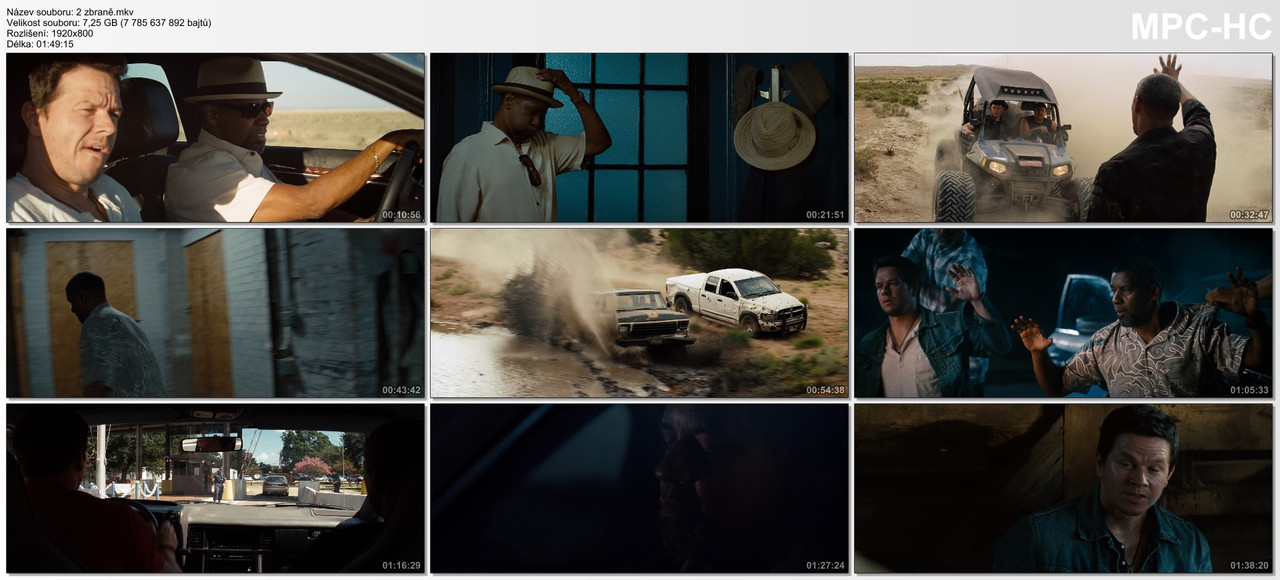Click the 01:16:29 timestamp label
The width and height of the screenshot is (1280, 580).
(401, 565)
